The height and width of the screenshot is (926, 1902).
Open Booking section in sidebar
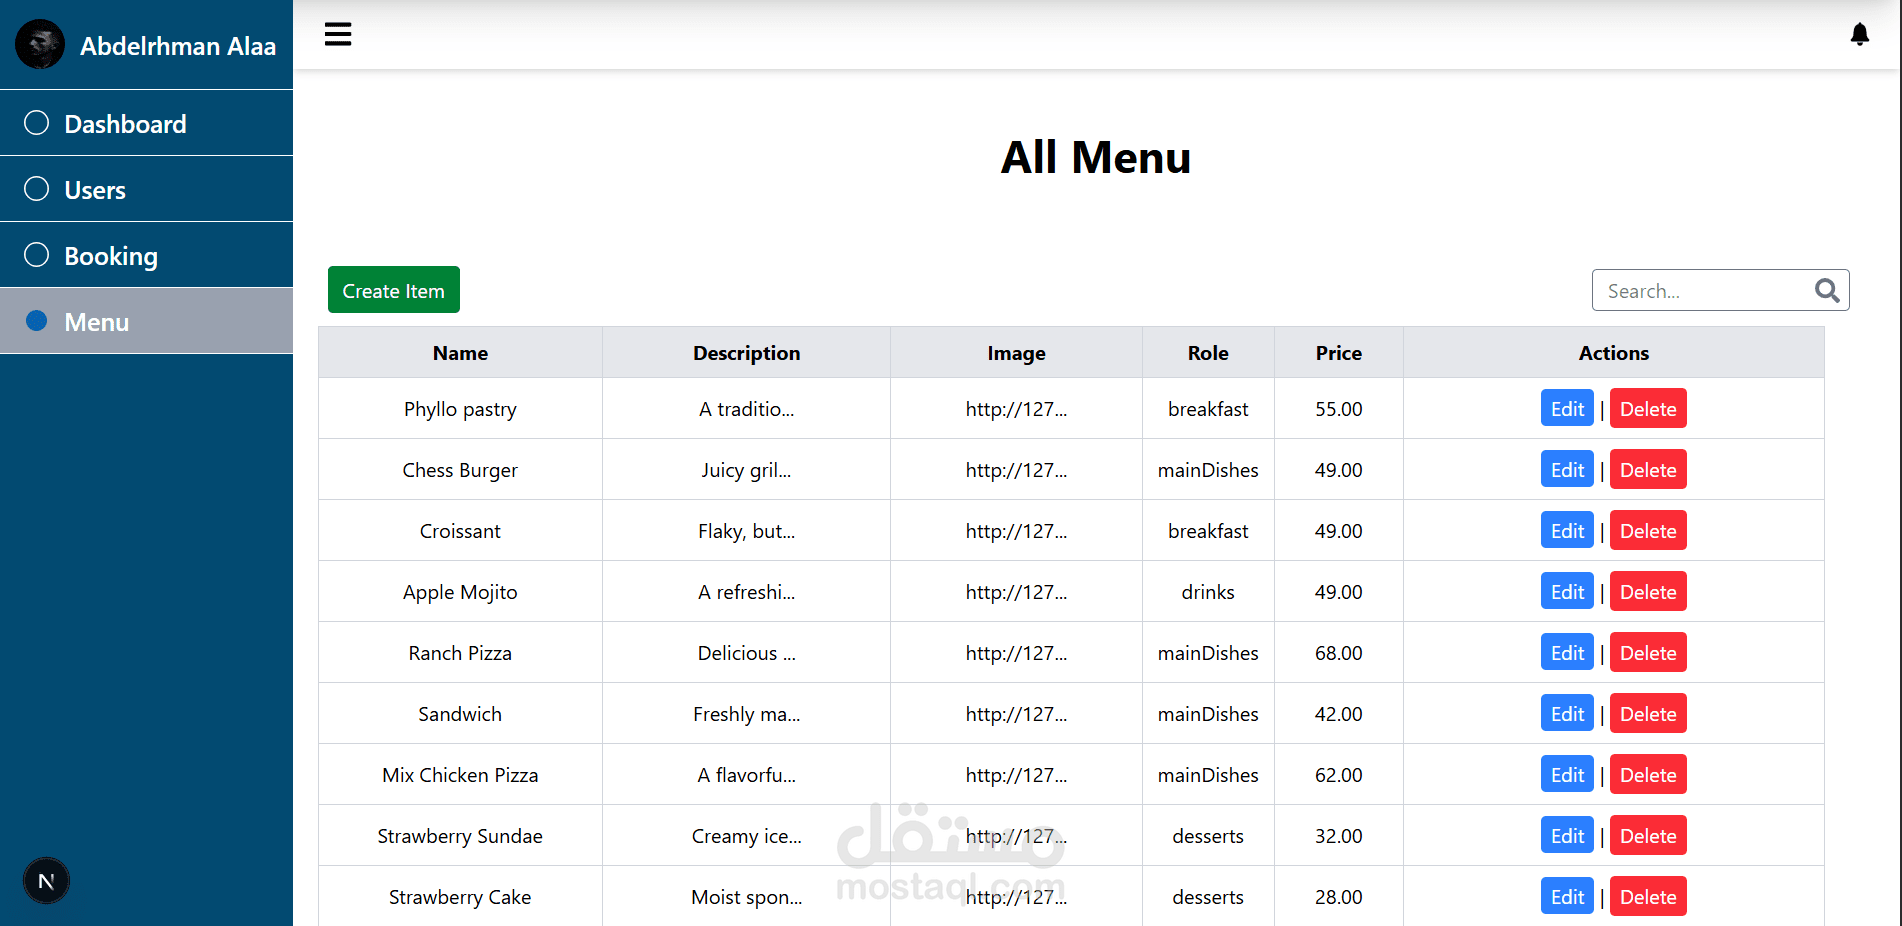coord(146,255)
